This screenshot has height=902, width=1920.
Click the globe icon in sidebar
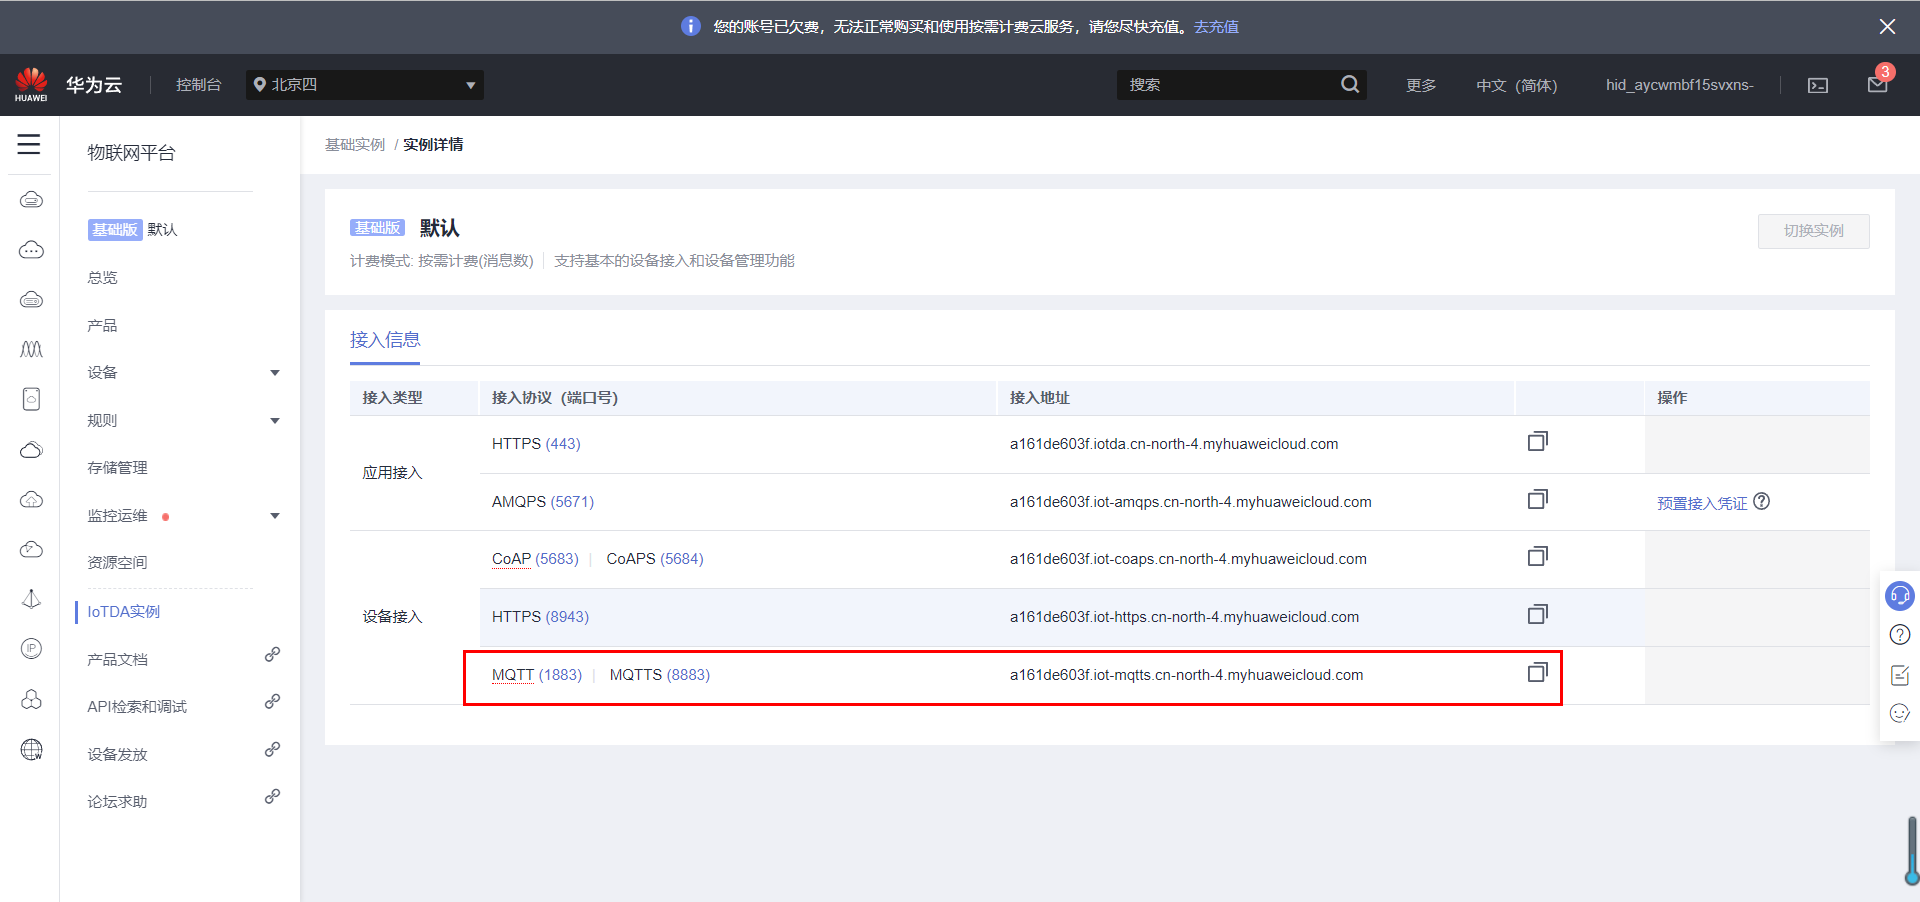pyautogui.click(x=31, y=750)
